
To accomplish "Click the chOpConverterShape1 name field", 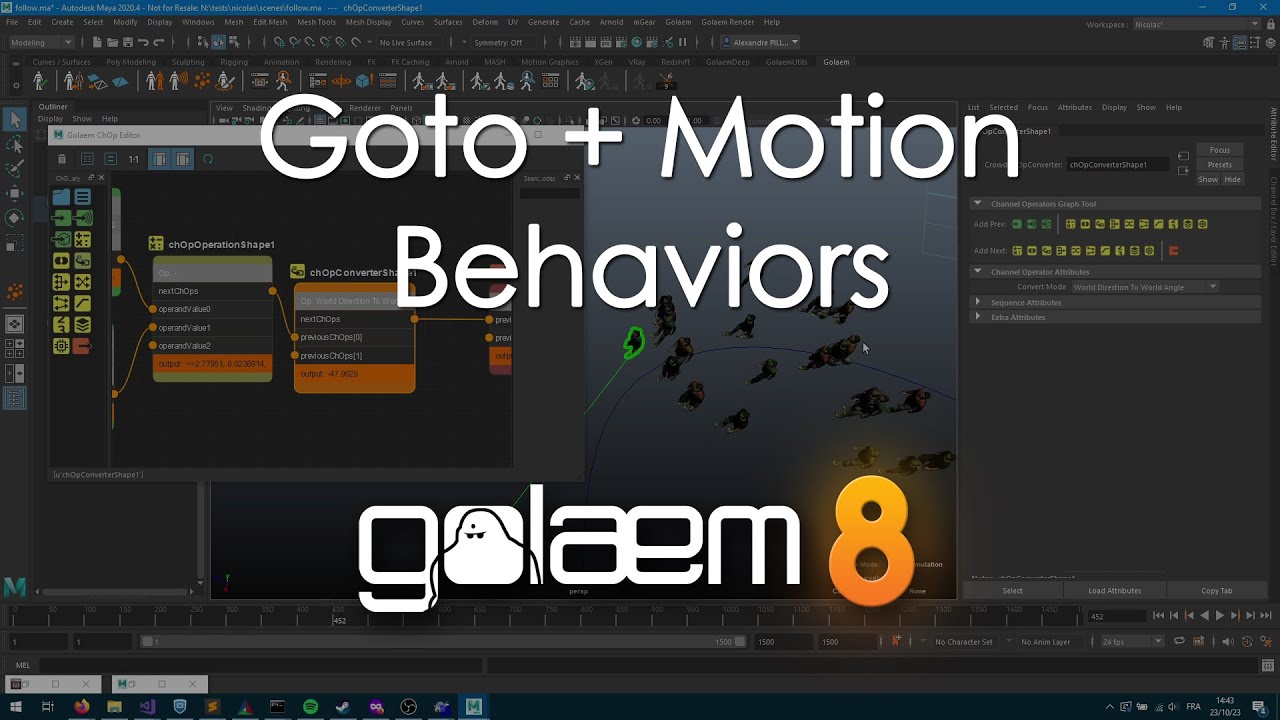I will tap(1119, 165).
